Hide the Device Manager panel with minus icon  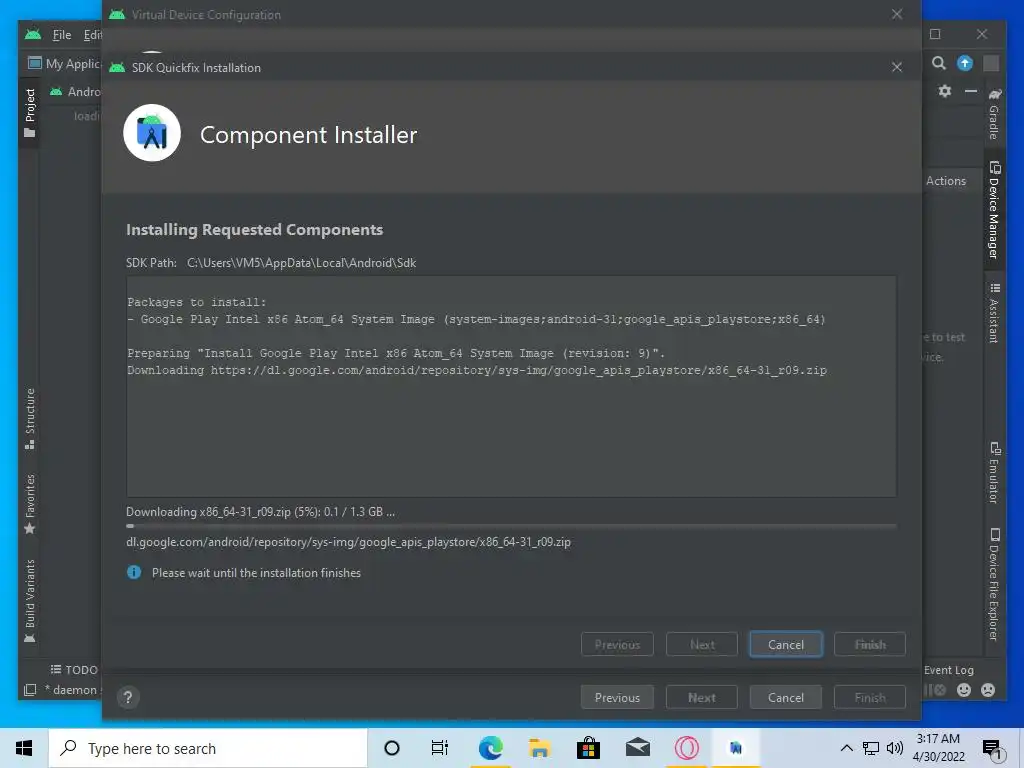(971, 91)
